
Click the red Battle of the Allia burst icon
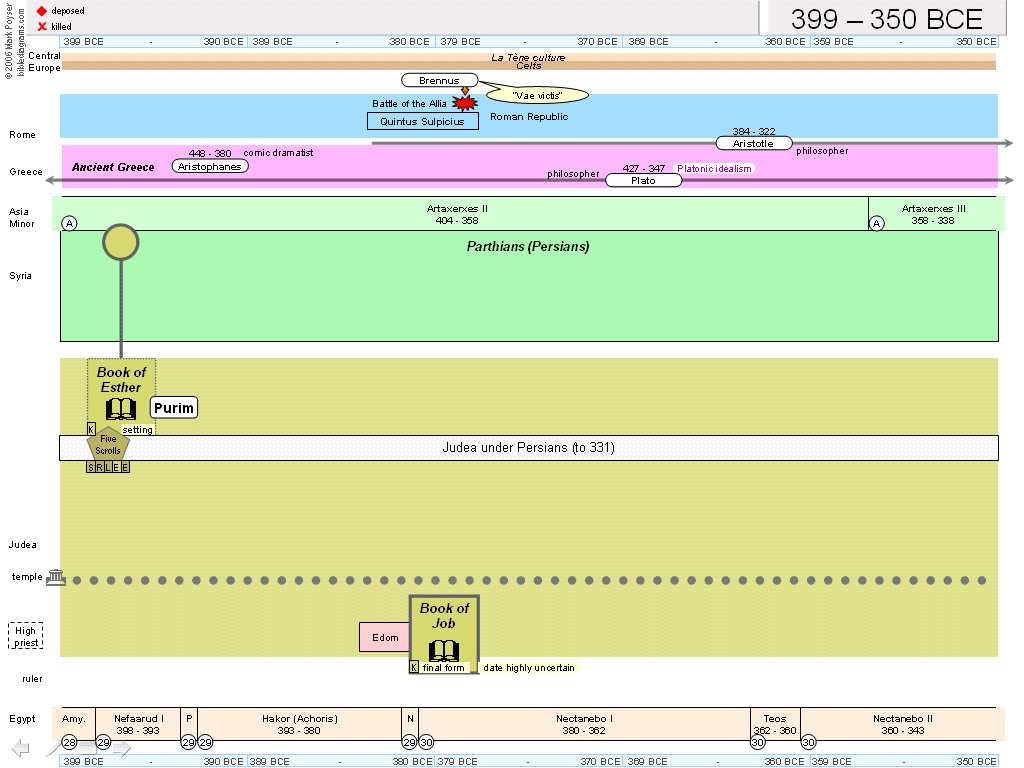coord(464,103)
